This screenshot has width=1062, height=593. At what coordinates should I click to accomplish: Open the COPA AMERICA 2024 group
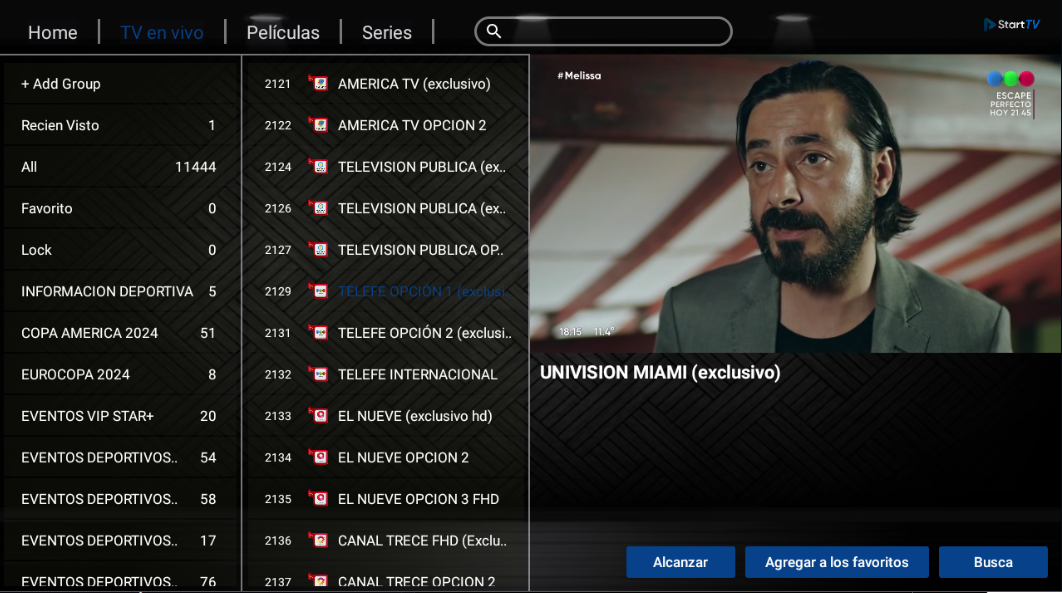point(121,333)
